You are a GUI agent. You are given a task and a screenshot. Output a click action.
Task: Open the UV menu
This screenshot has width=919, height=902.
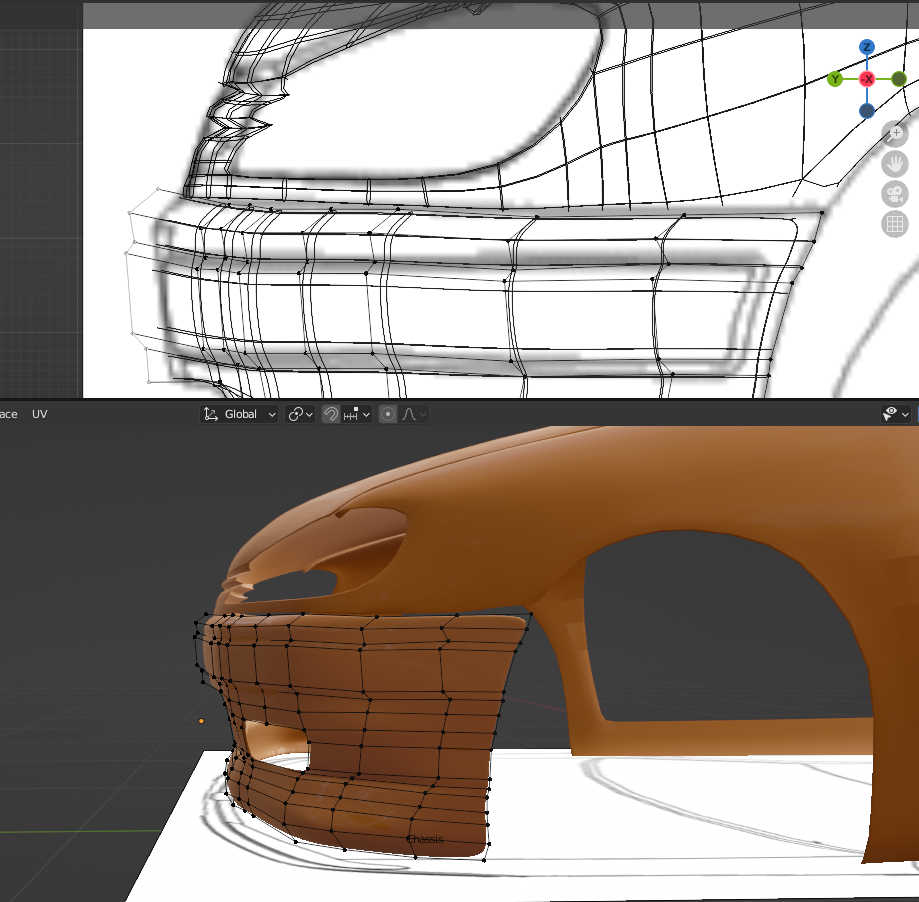click(x=39, y=414)
